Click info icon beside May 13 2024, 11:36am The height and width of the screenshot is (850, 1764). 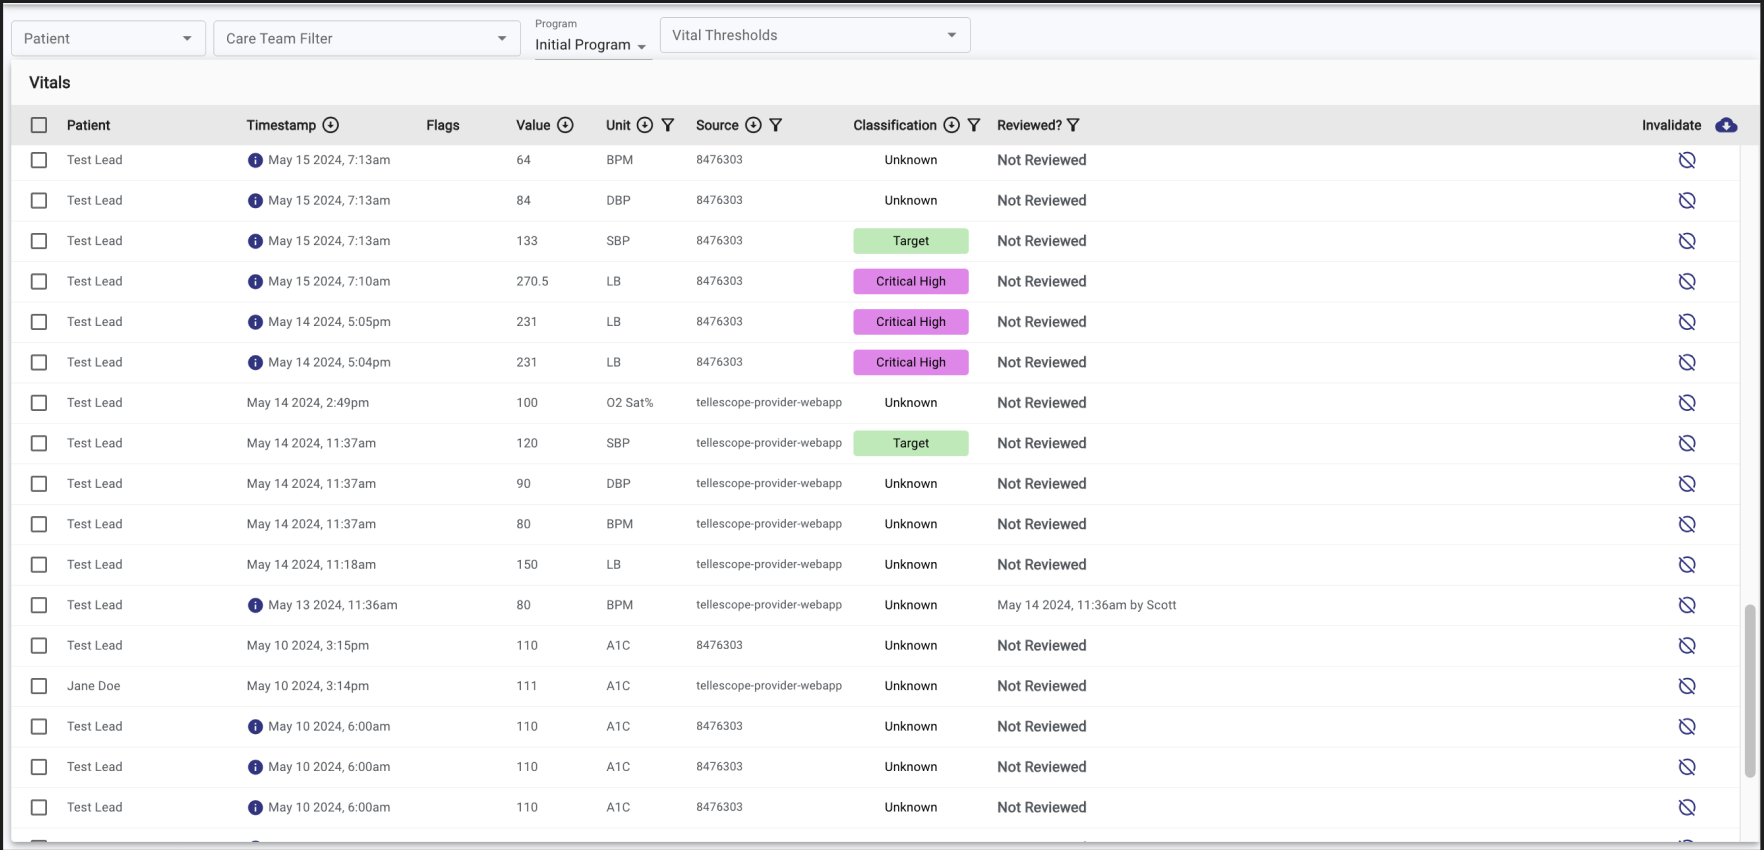pos(255,605)
